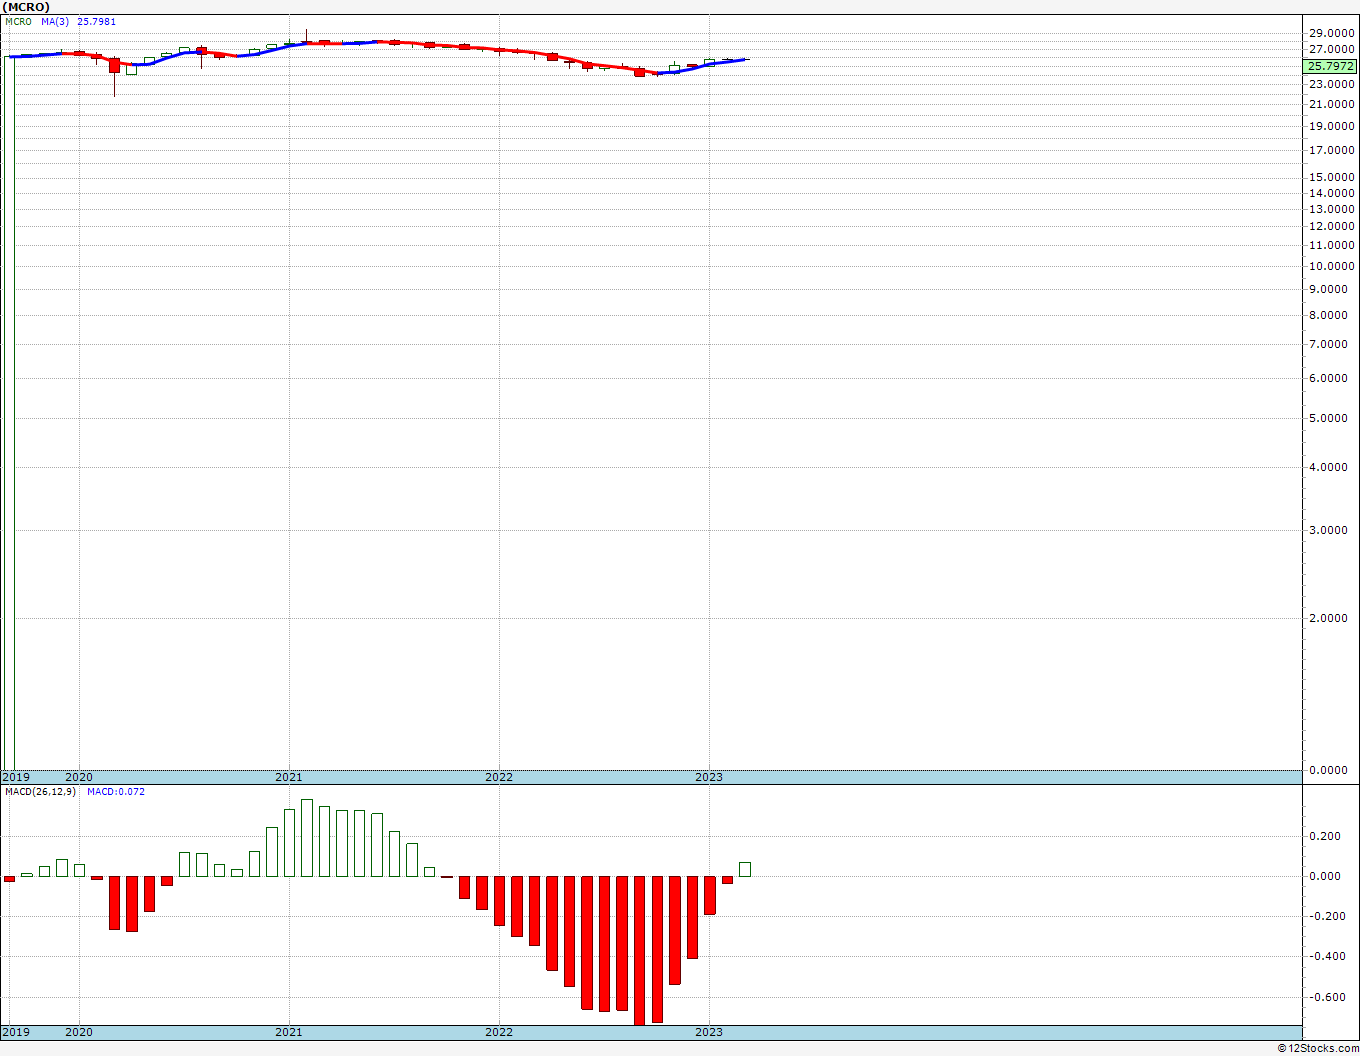Click the 29.0000 price axis label
1360x1056 pixels.
pyautogui.click(x=1331, y=33)
